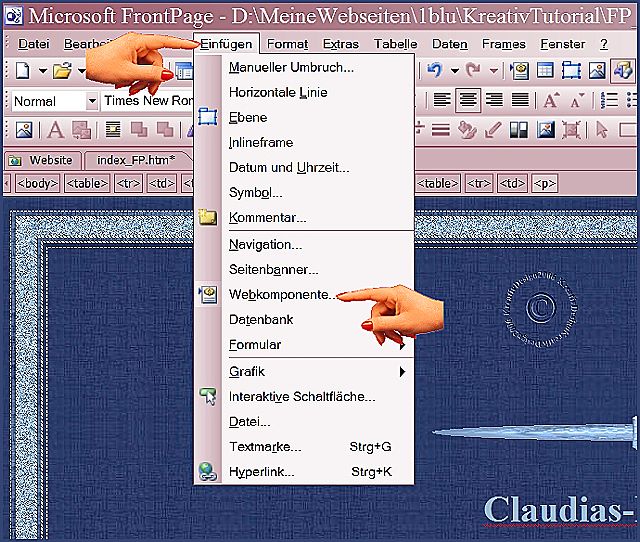Click picture icon beside the letter A icon

tap(24, 130)
